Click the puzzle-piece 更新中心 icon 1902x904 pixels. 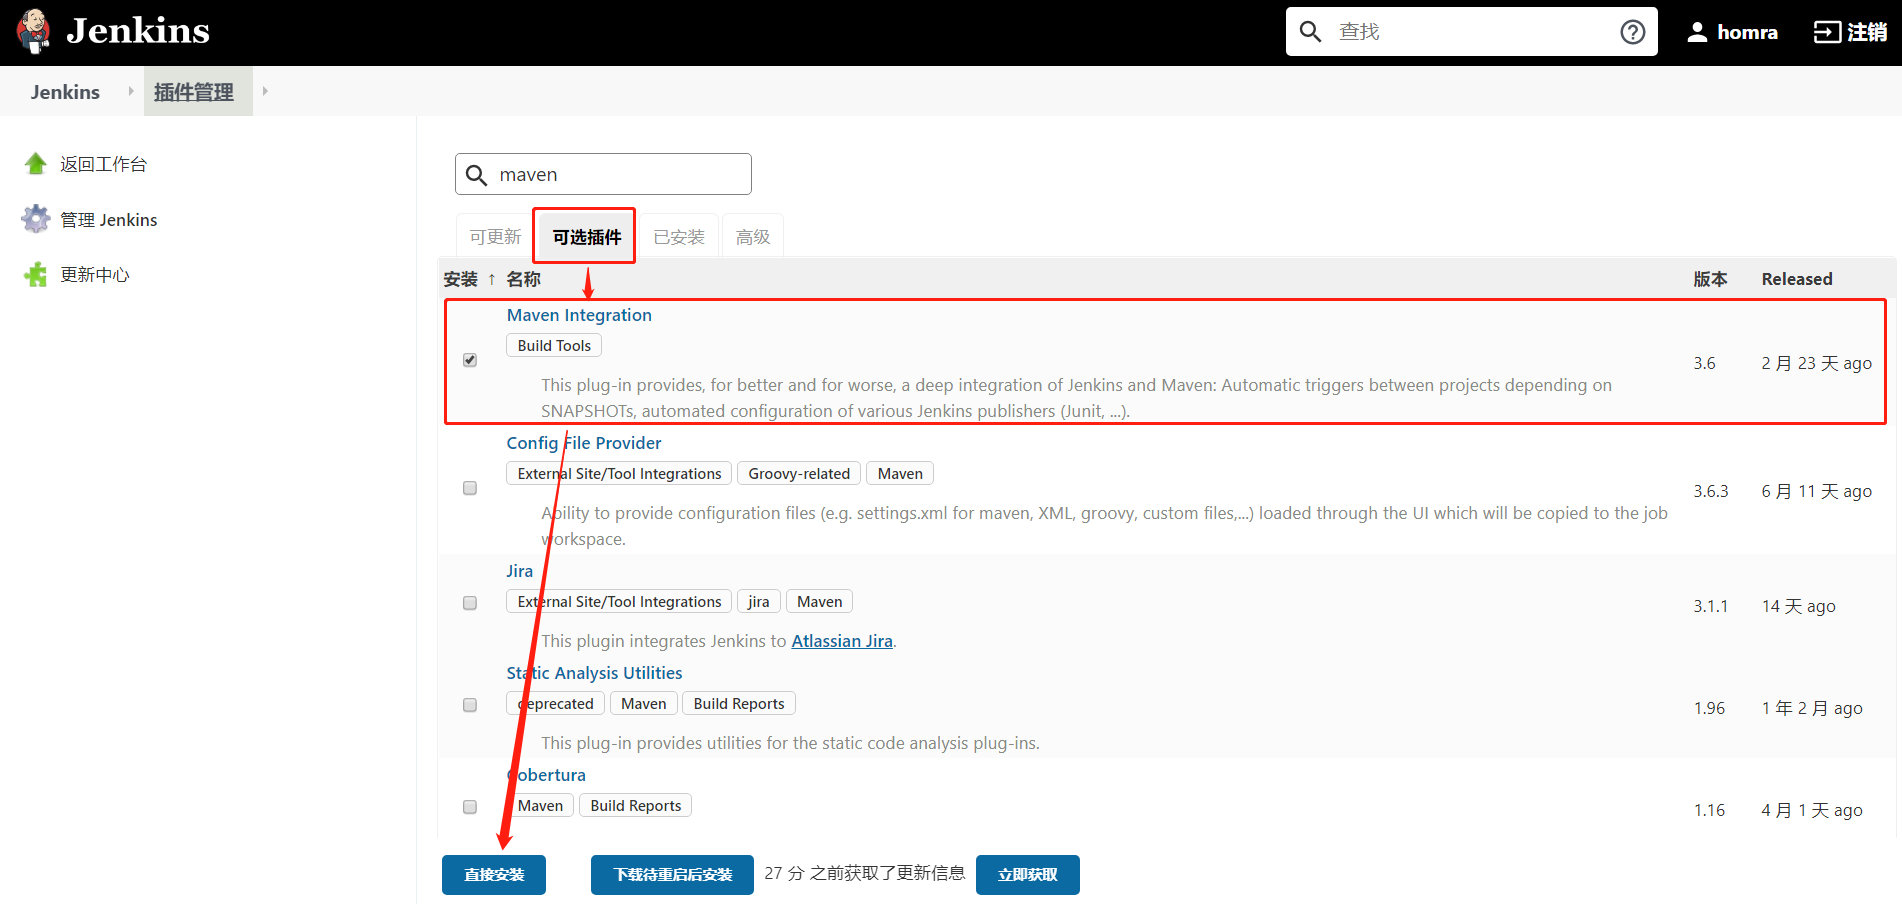36,274
